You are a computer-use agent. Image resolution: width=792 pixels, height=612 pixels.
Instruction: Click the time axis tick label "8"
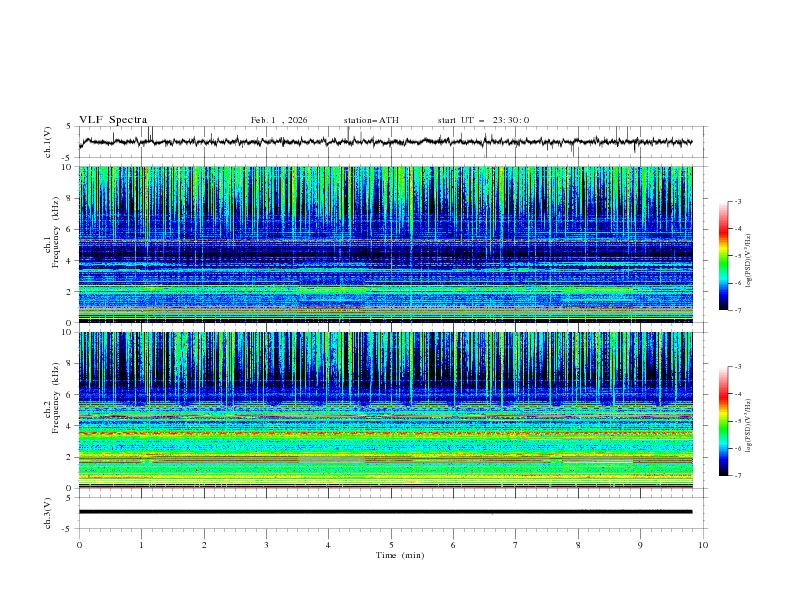click(578, 545)
